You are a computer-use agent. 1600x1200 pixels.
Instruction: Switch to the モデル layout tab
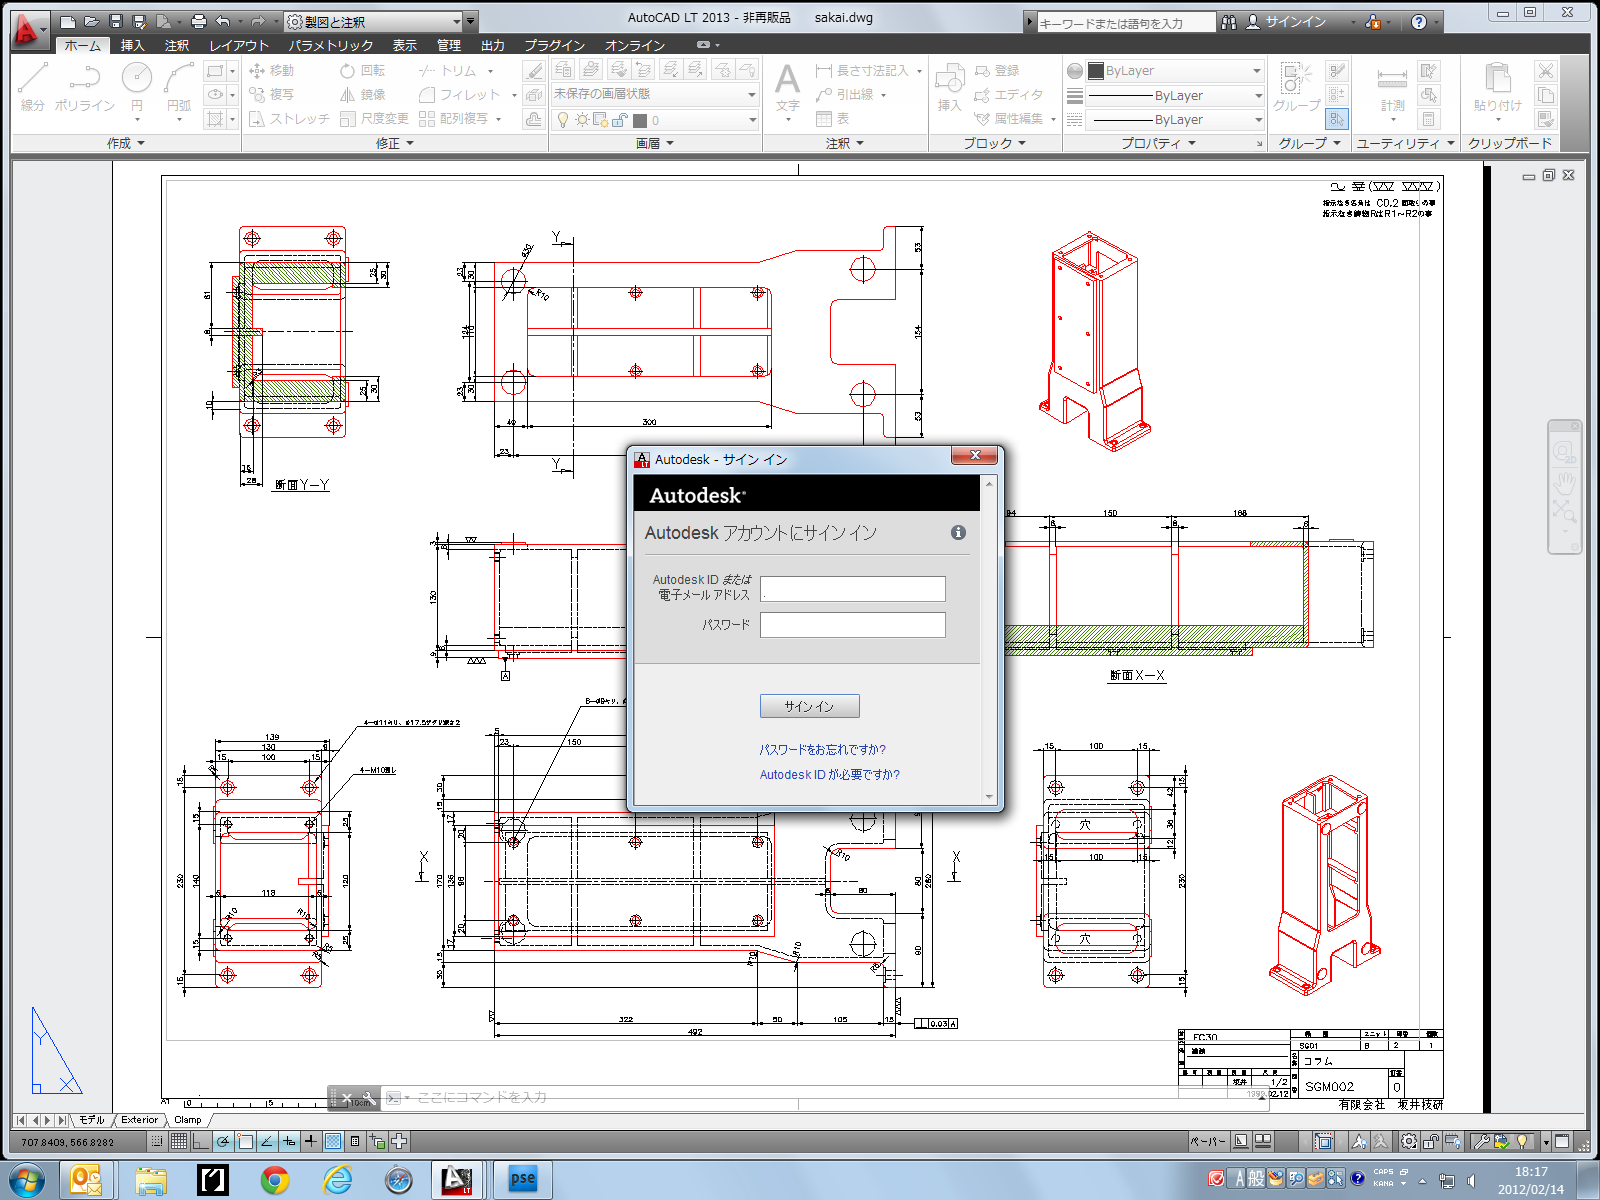pos(92,1120)
